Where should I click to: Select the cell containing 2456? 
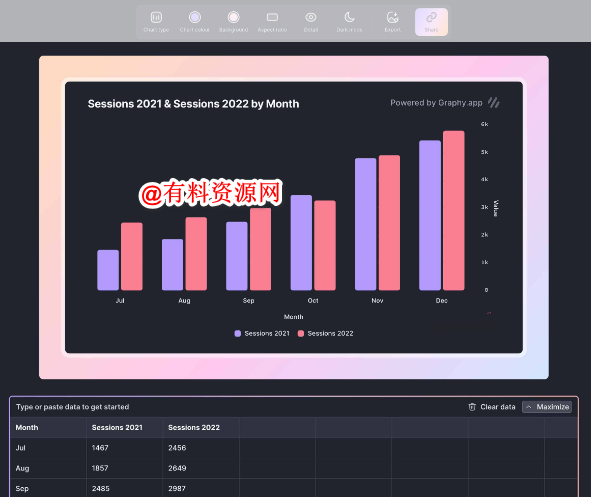tap(201, 448)
